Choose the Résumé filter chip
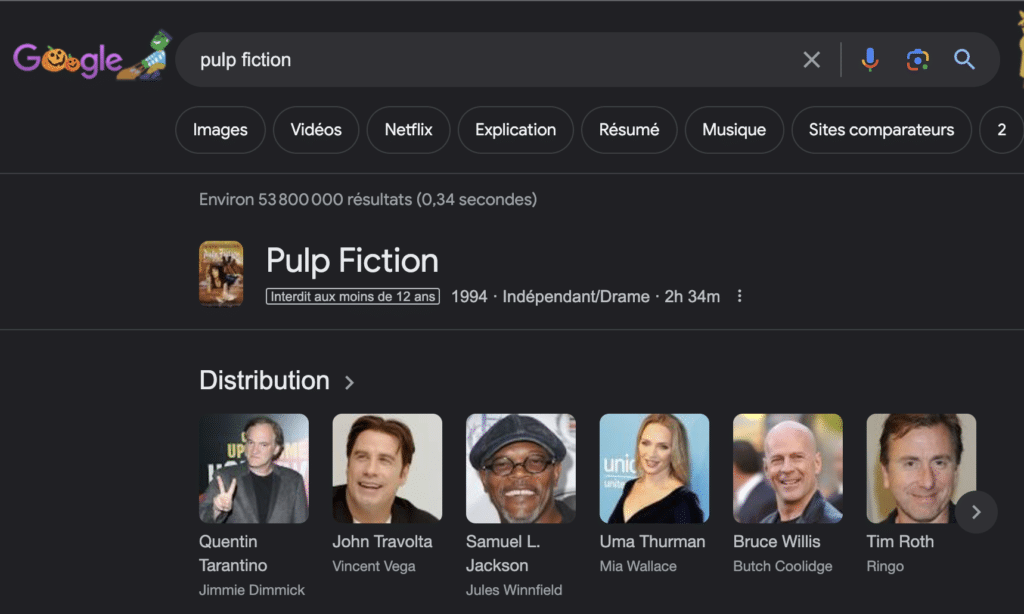The height and width of the screenshot is (614, 1024). [629, 130]
